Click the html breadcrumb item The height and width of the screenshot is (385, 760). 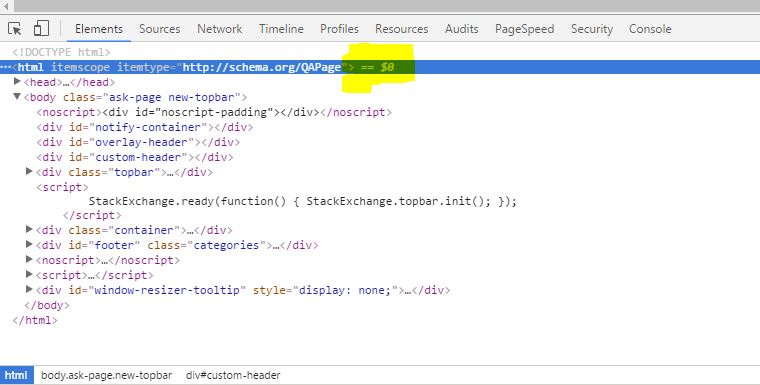[16, 375]
